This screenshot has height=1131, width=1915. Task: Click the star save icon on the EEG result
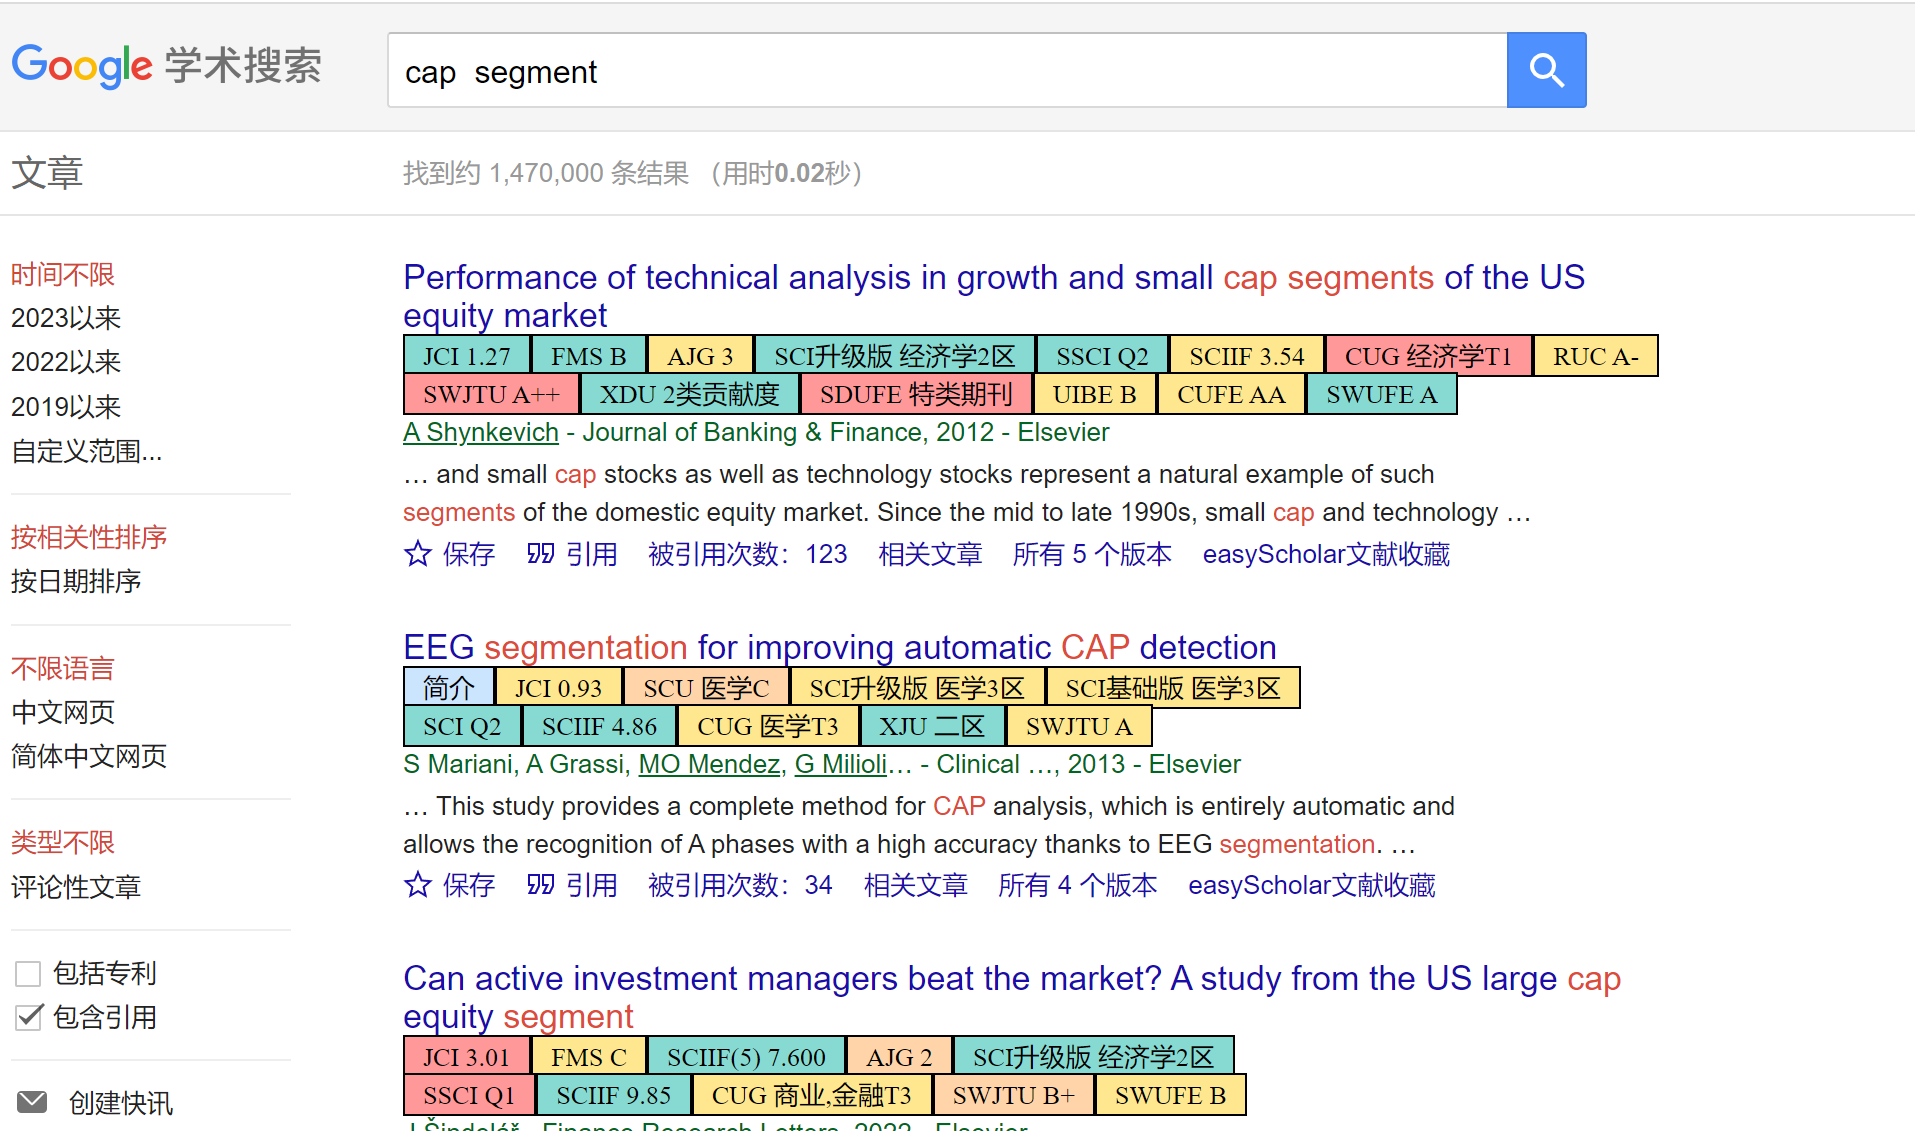(x=418, y=885)
